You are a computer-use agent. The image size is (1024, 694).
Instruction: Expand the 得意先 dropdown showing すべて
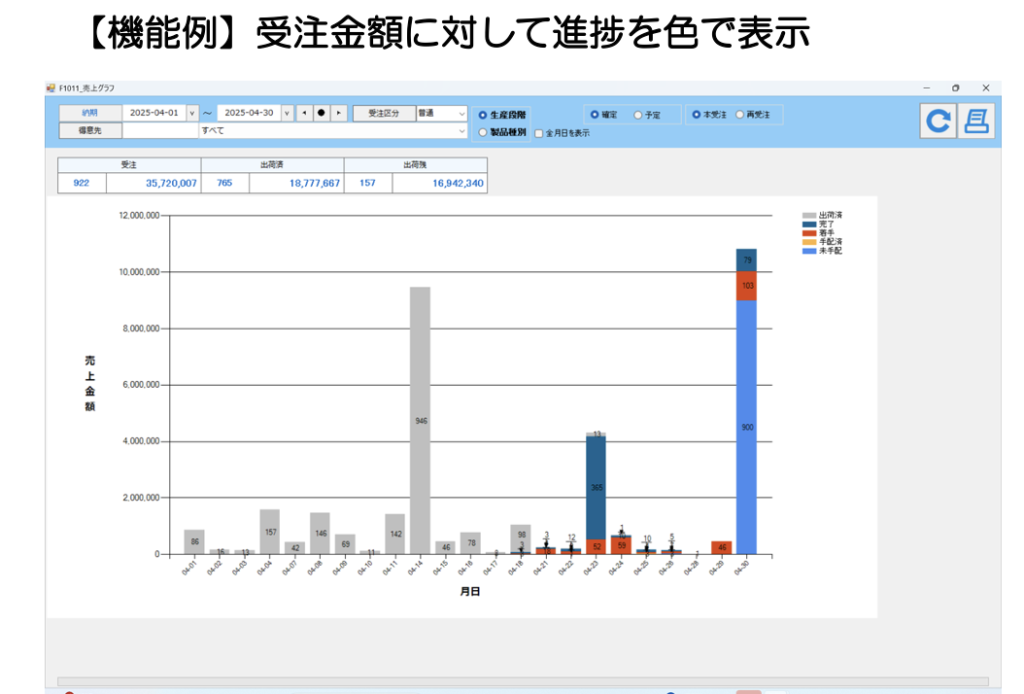point(462,131)
